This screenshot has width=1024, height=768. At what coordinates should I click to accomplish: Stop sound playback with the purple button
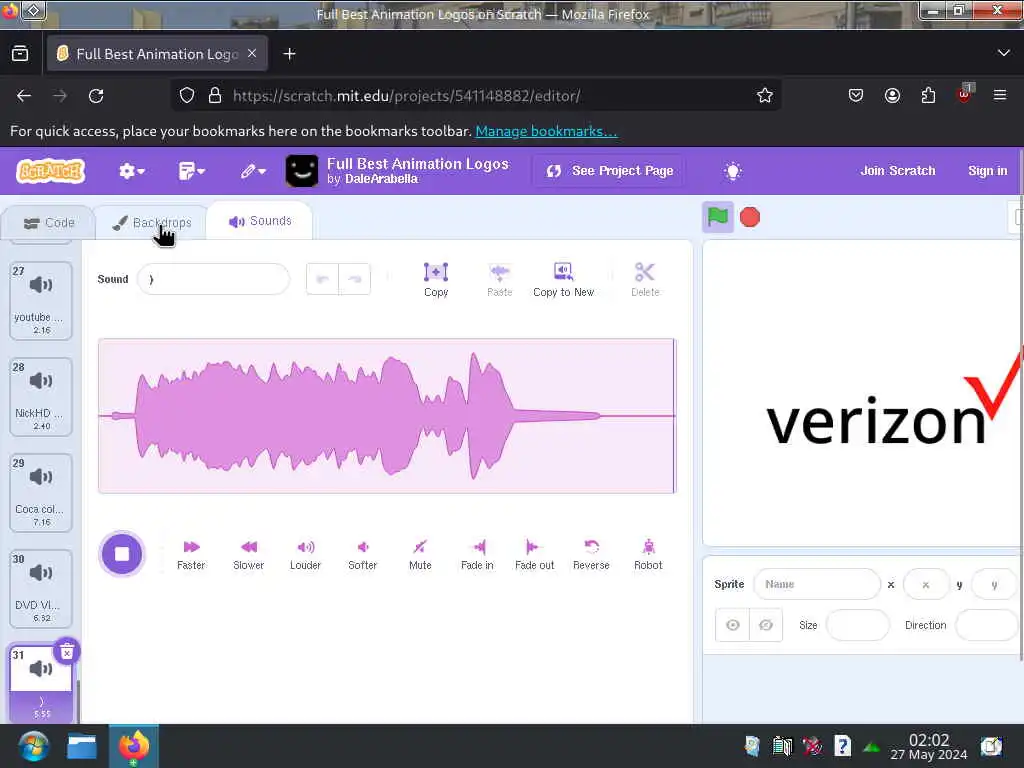(121, 554)
